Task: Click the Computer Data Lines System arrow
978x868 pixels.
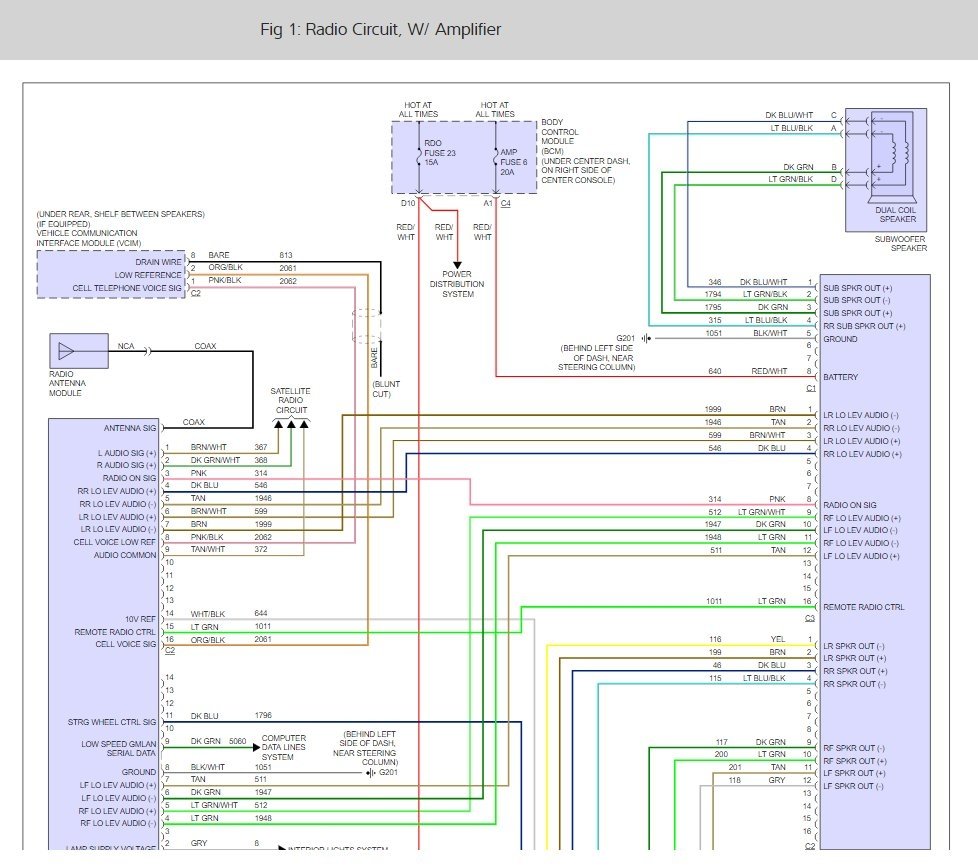Action: coord(256,747)
